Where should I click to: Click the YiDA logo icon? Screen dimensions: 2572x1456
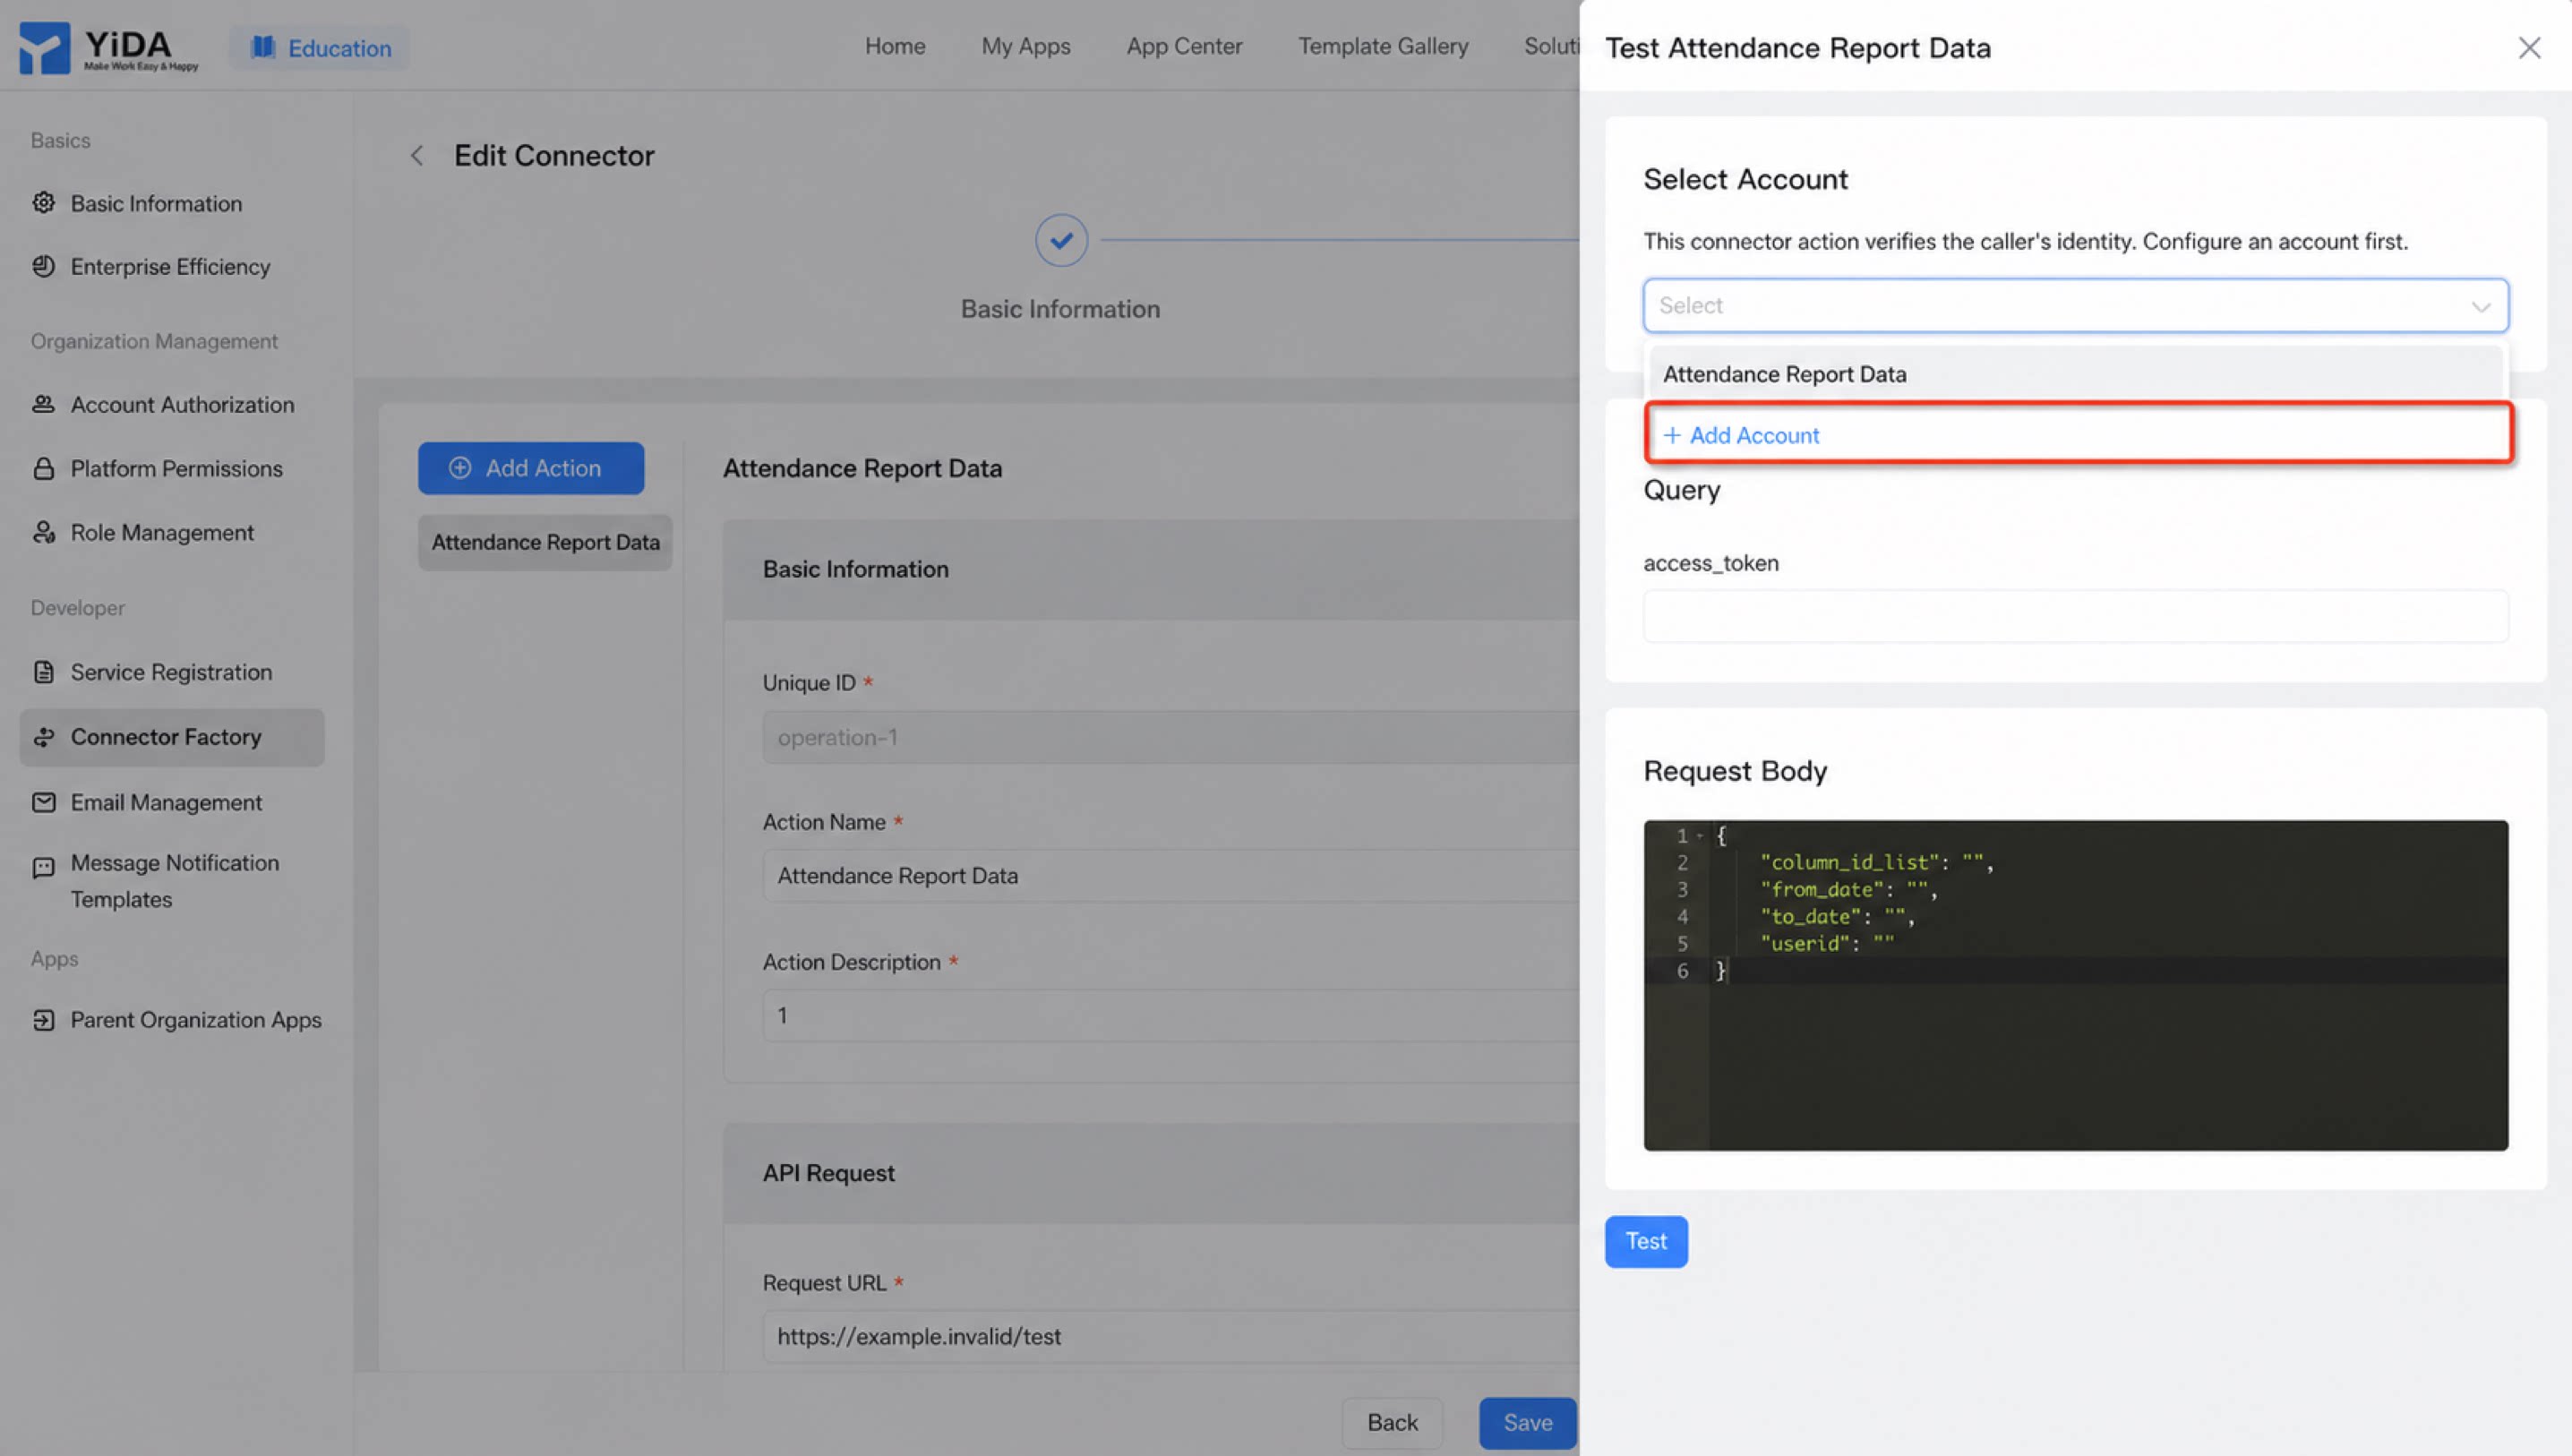pos(44,47)
